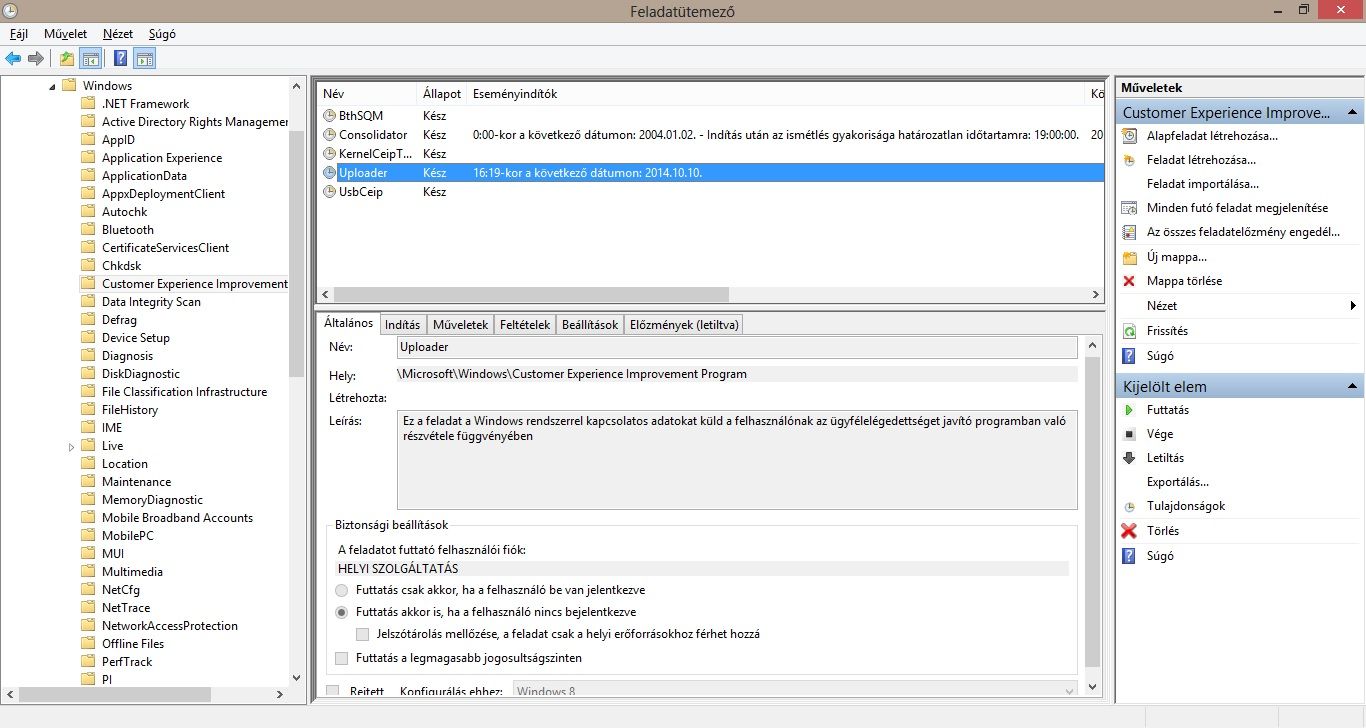This screenshot has height=728, width=1366.
Task: Open the Súgó menu in menu bar
Action: (x=162, y=33)
